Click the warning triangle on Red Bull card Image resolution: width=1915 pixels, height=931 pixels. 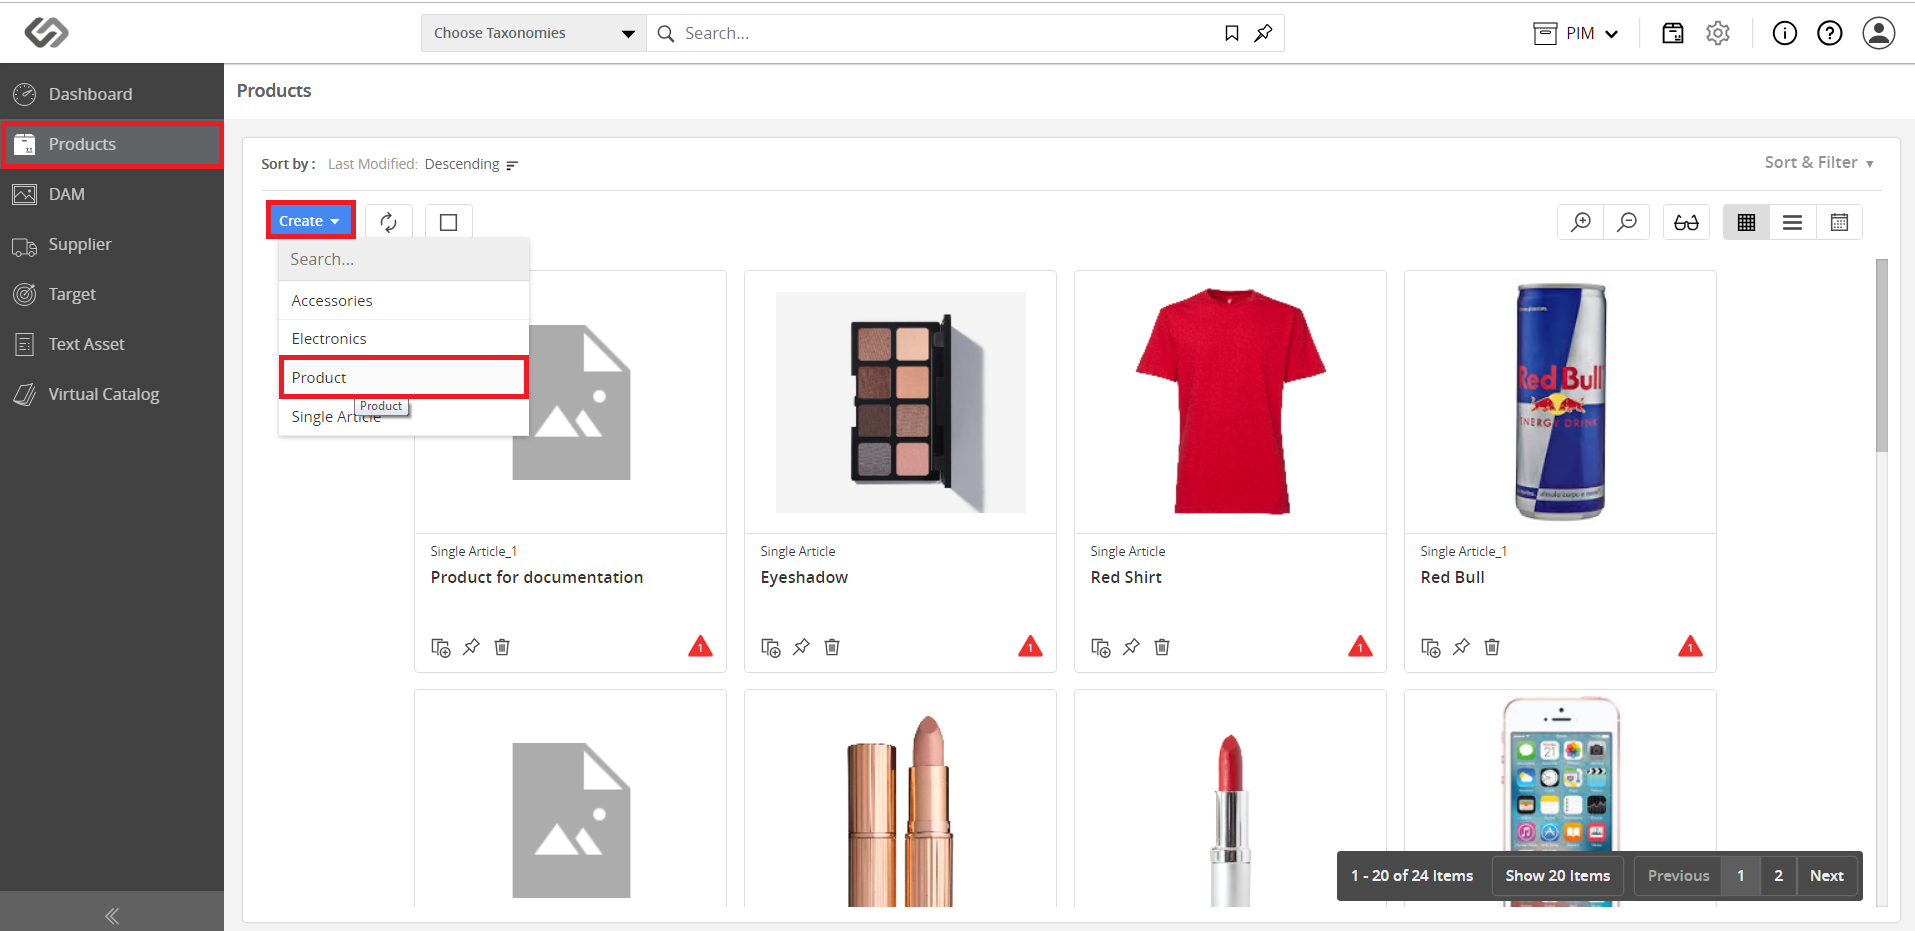pos(1690,646)
